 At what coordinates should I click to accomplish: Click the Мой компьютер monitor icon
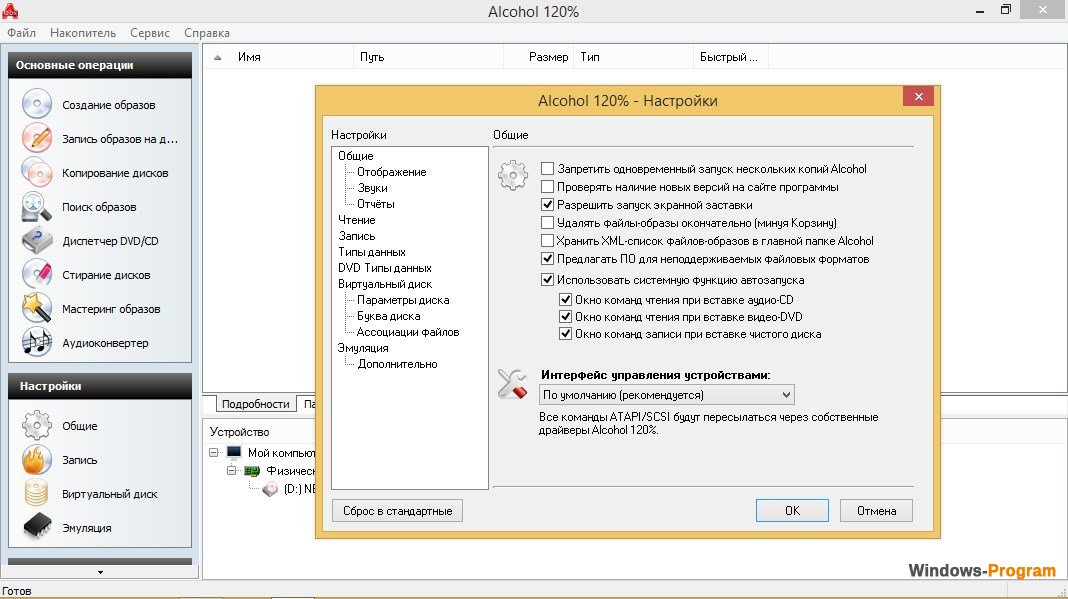[234, 452]
